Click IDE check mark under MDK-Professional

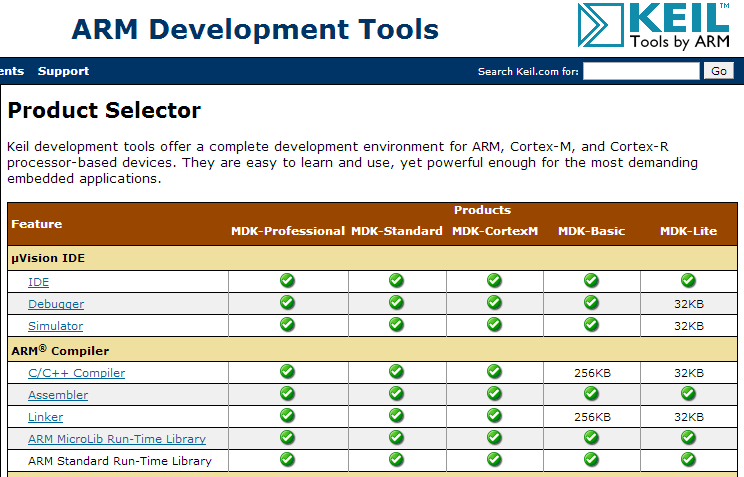[x=287, y=281]
